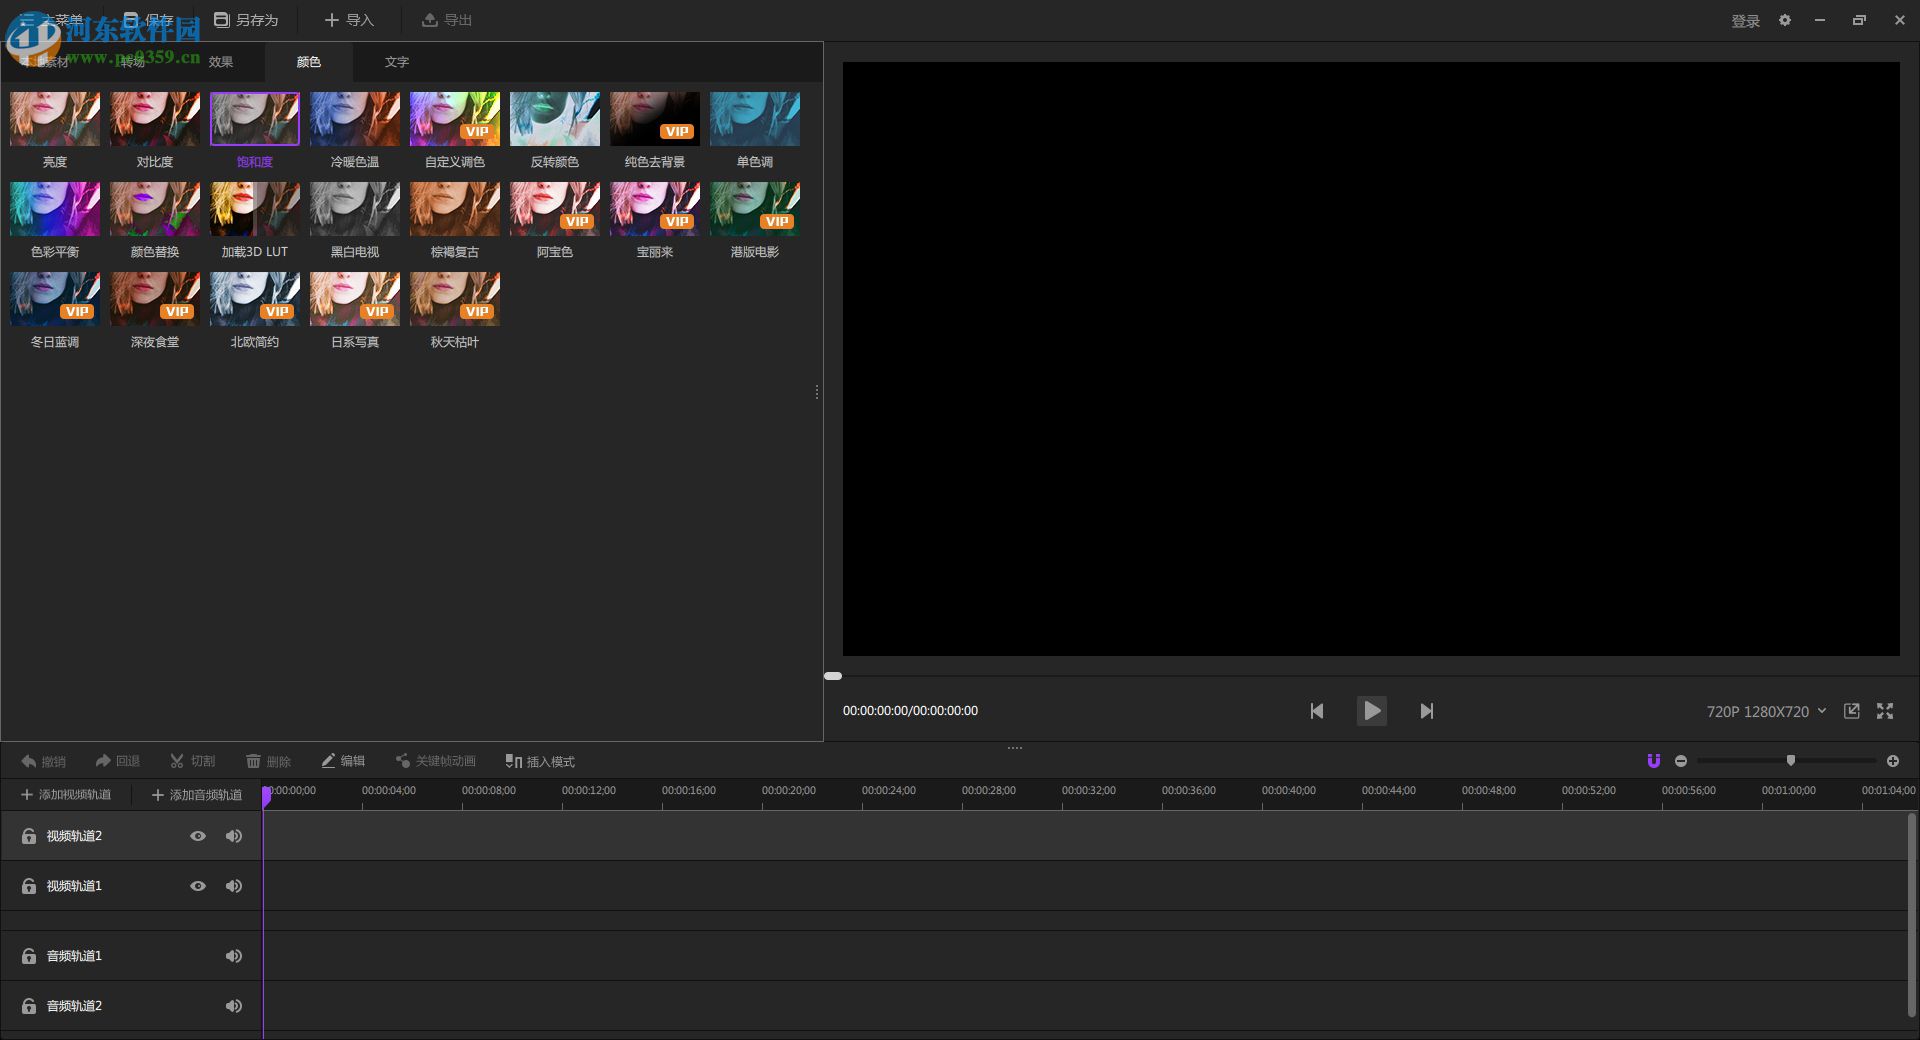The height and width of the screenshot is (1040, 1920).
Task: Click 添加视频轨道 button
Action: (x=66, y=795)
